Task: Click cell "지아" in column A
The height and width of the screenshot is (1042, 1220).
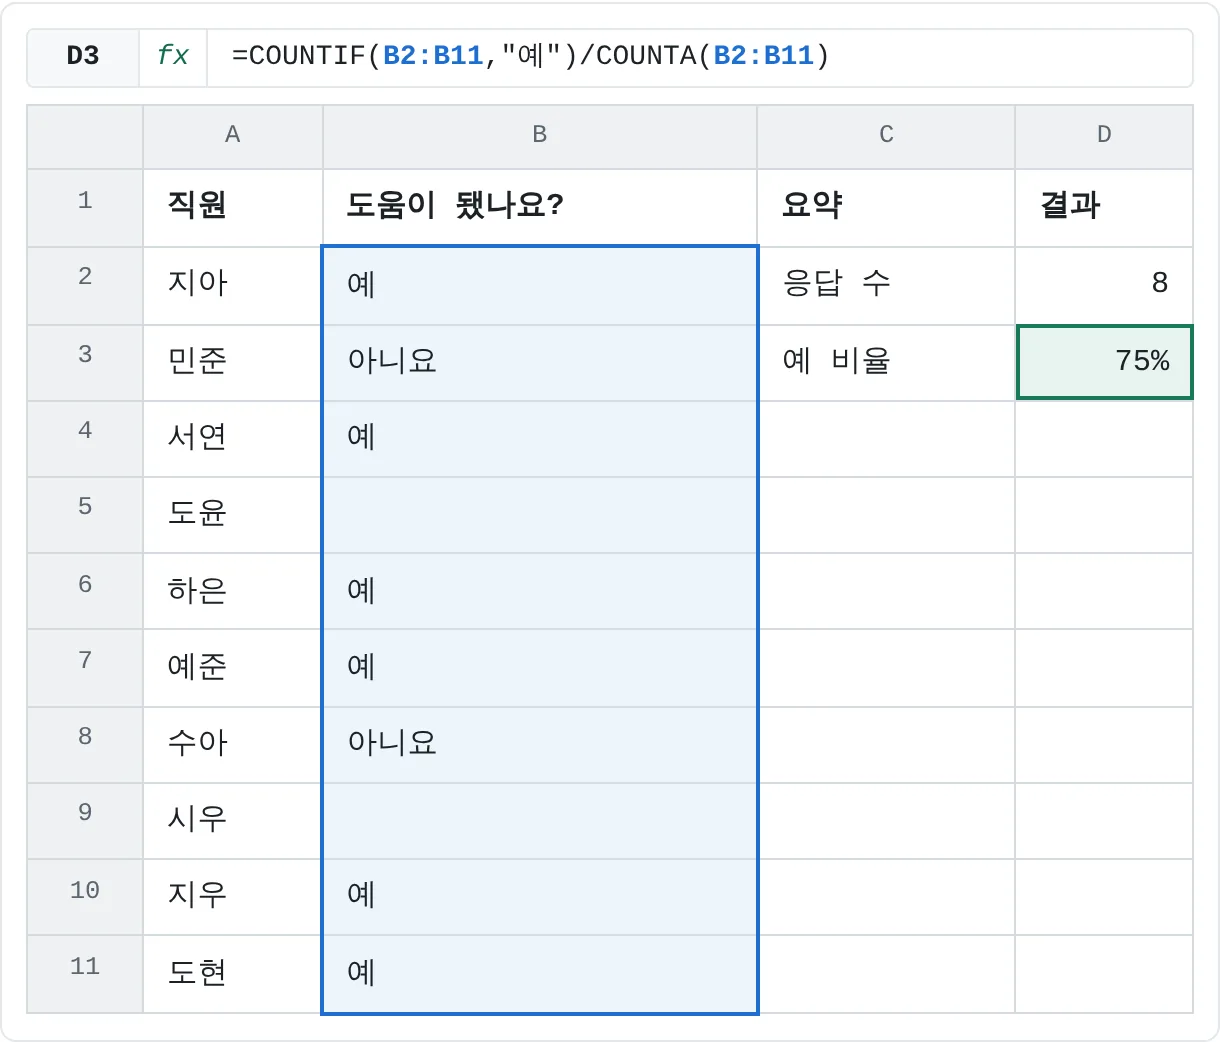Action: pos(233,285)
